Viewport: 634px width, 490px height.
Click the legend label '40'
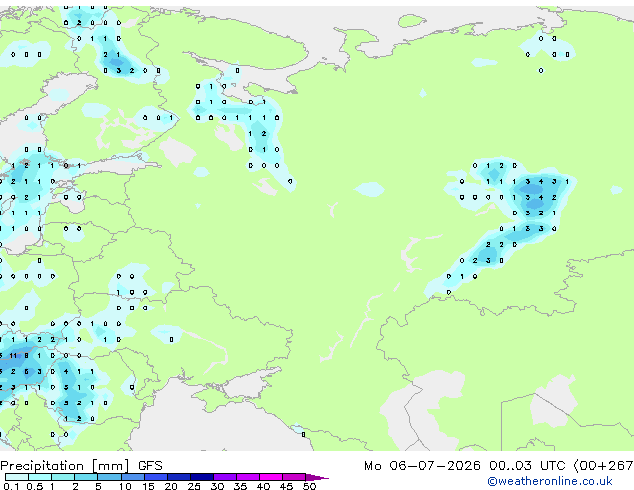pos(263,486)
